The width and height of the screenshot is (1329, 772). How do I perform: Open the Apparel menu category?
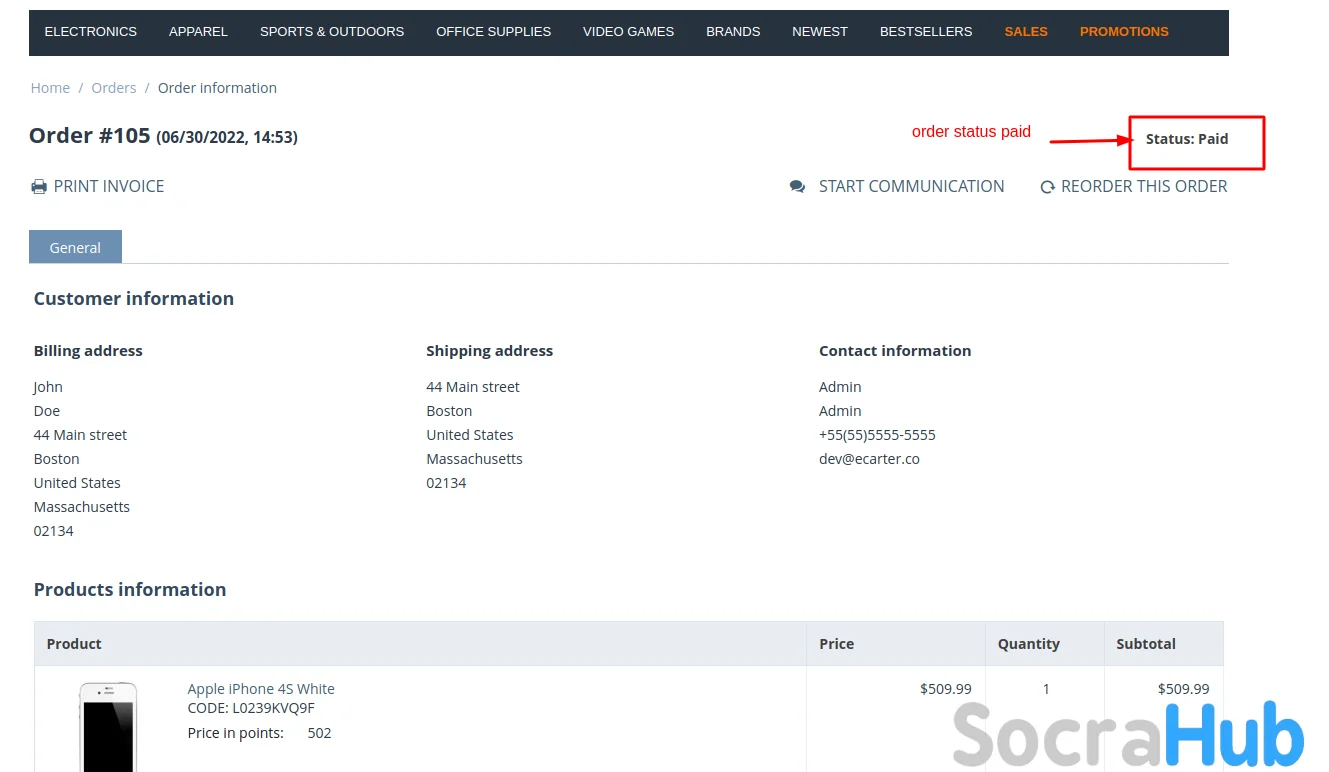[198, 32]
